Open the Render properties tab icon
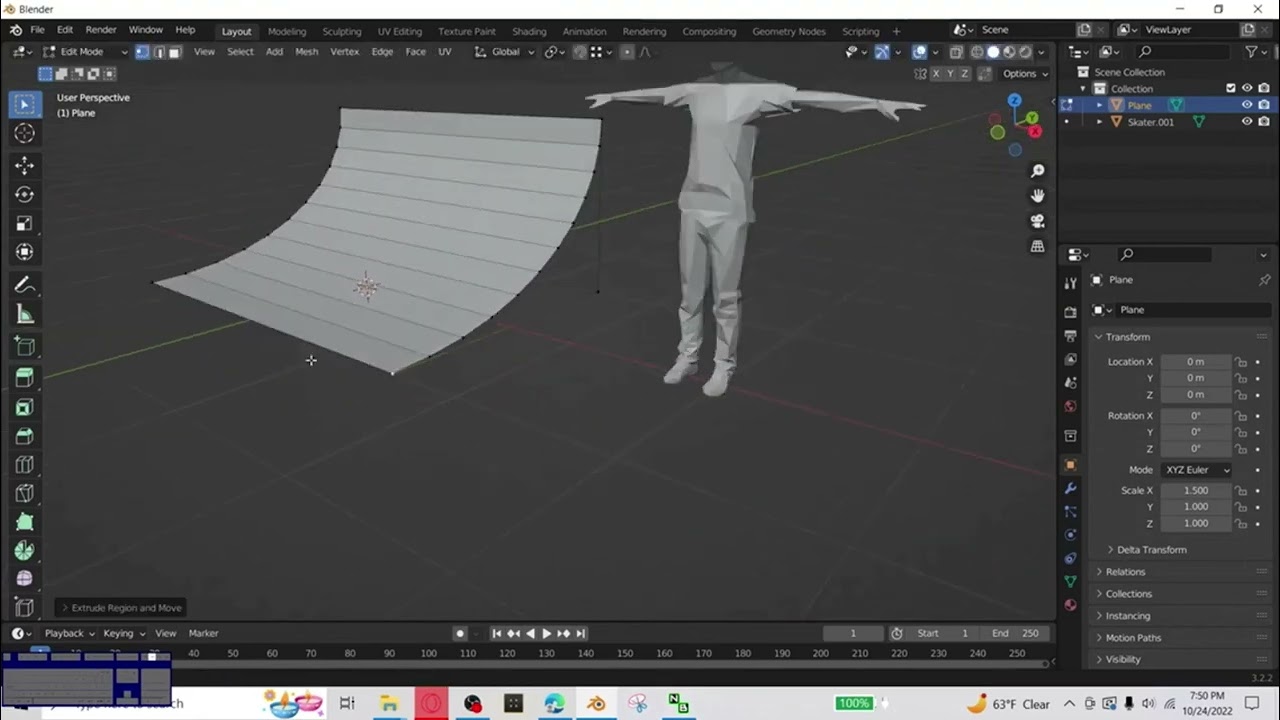The image size is (1280, 720). [1070, 312]
